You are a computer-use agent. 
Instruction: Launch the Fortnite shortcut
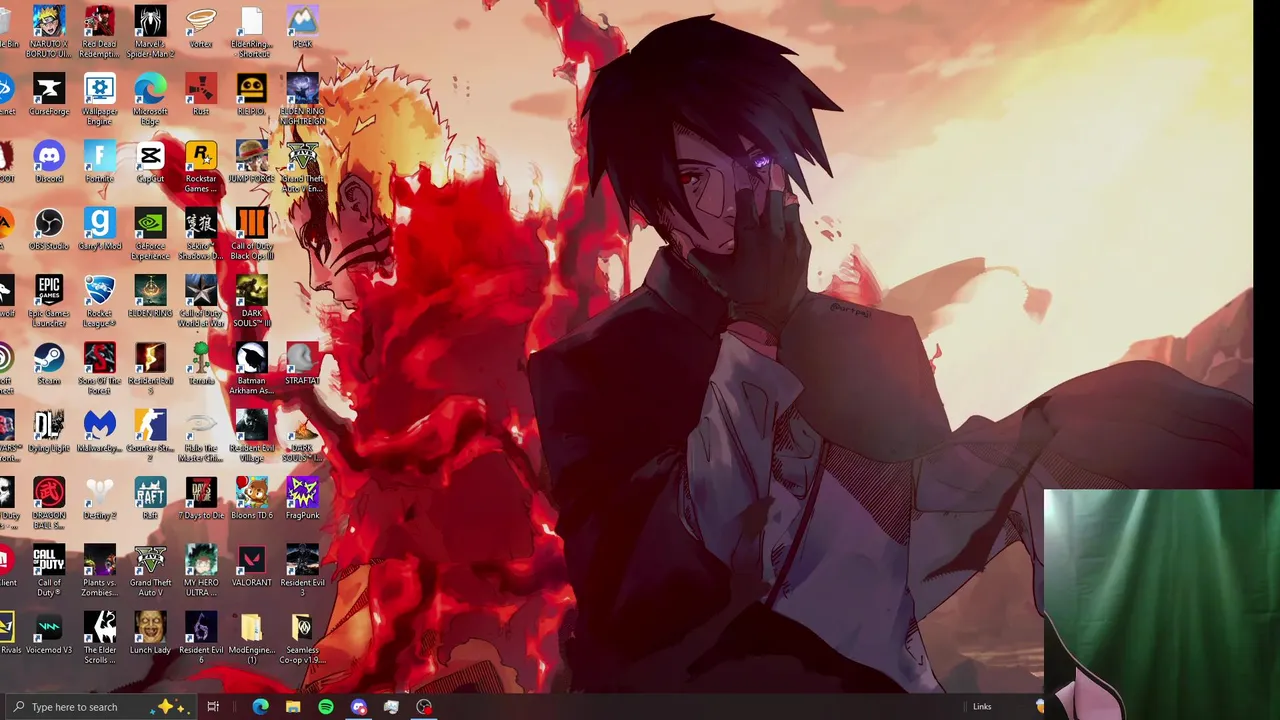click(99, 162)
